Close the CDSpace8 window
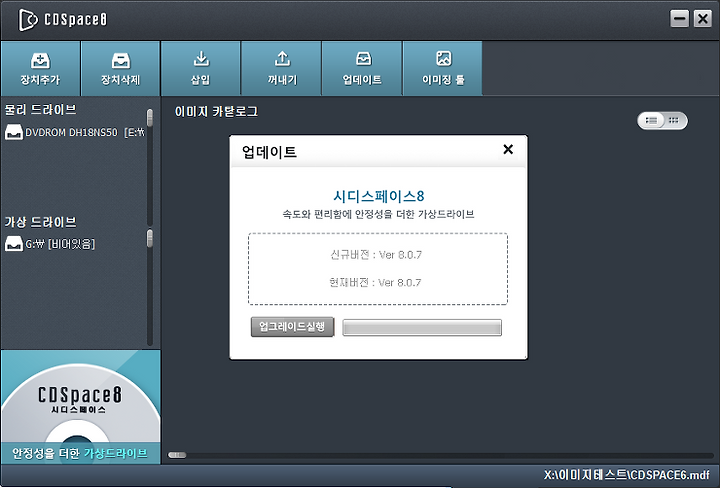Image resolution: width=720 pixels, height=488 pixels. (703, 19)
